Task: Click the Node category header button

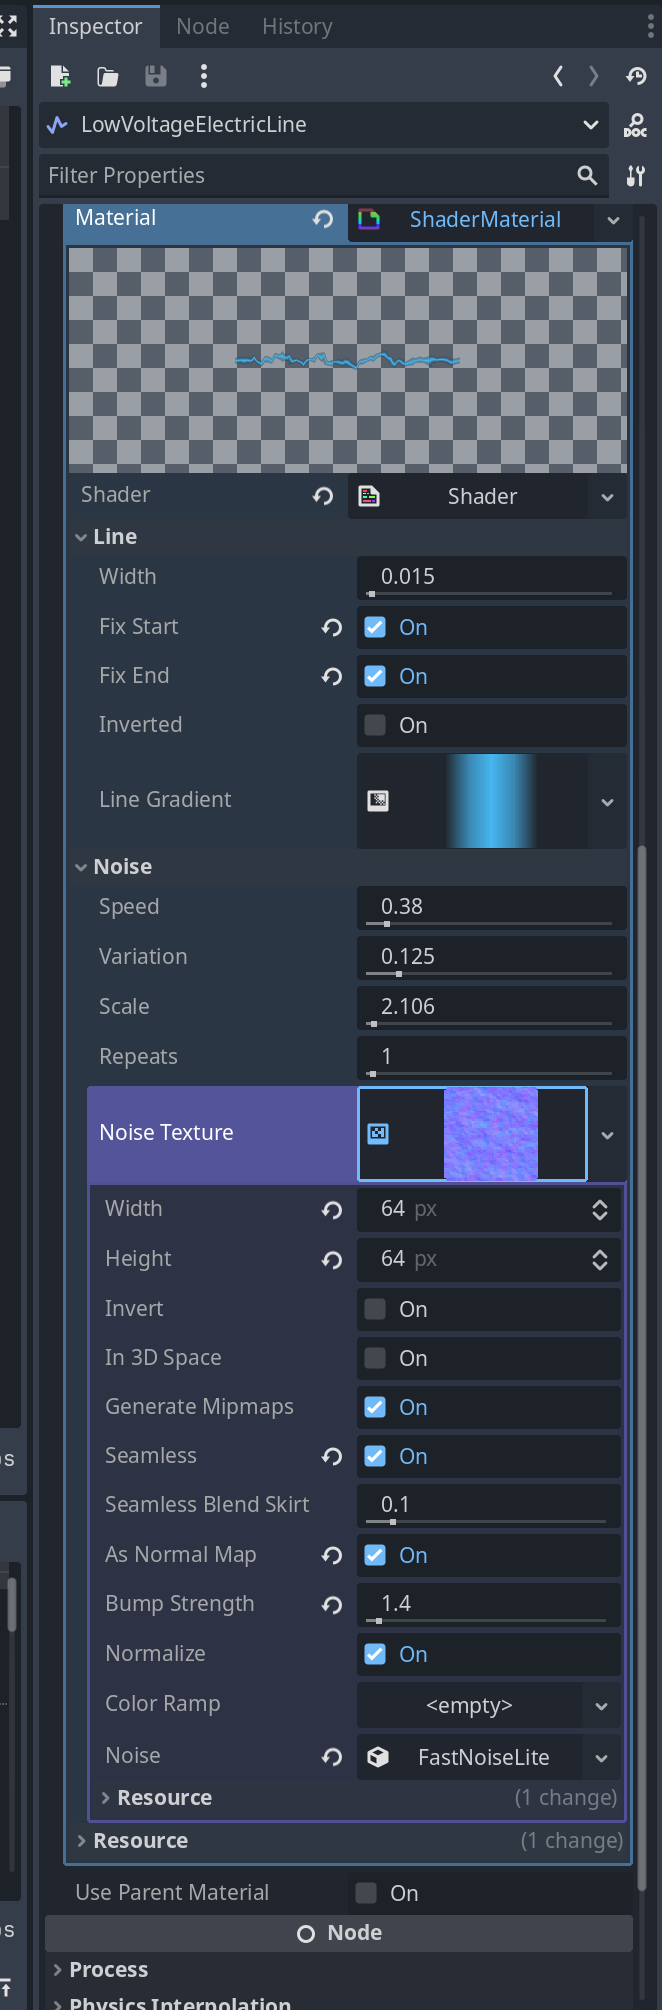Action: (x=339, y=1933)
